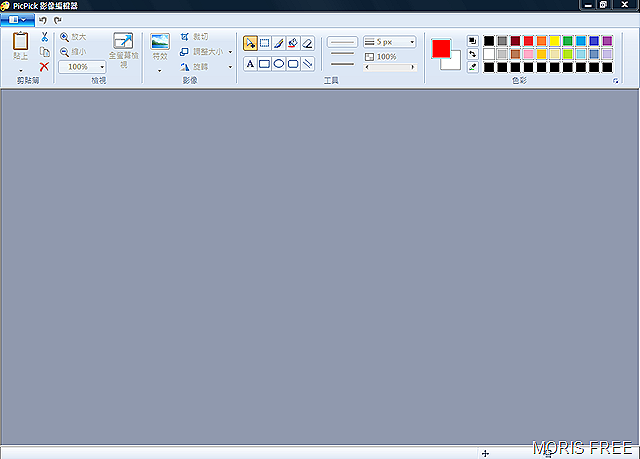The width and height of the screenshot is (640, 459).
Task: Pick the lime green palette swatch
Action: pyautogui.click(x=567, y=54)
